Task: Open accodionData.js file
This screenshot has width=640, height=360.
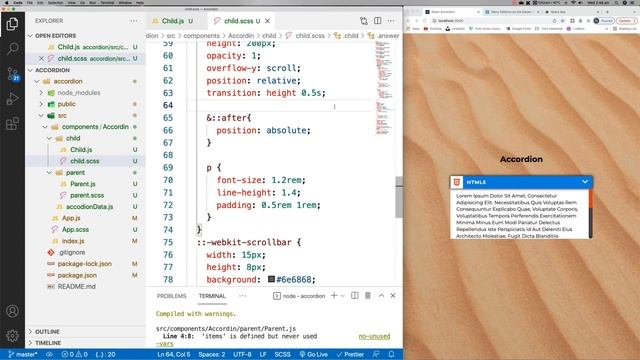Action: (x=89, y=207)
